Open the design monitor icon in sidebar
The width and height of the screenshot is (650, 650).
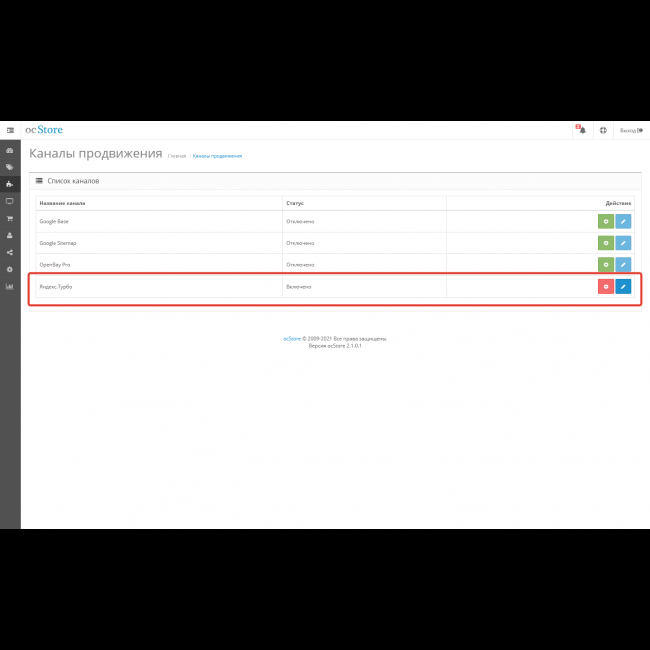tap(10, 201)
